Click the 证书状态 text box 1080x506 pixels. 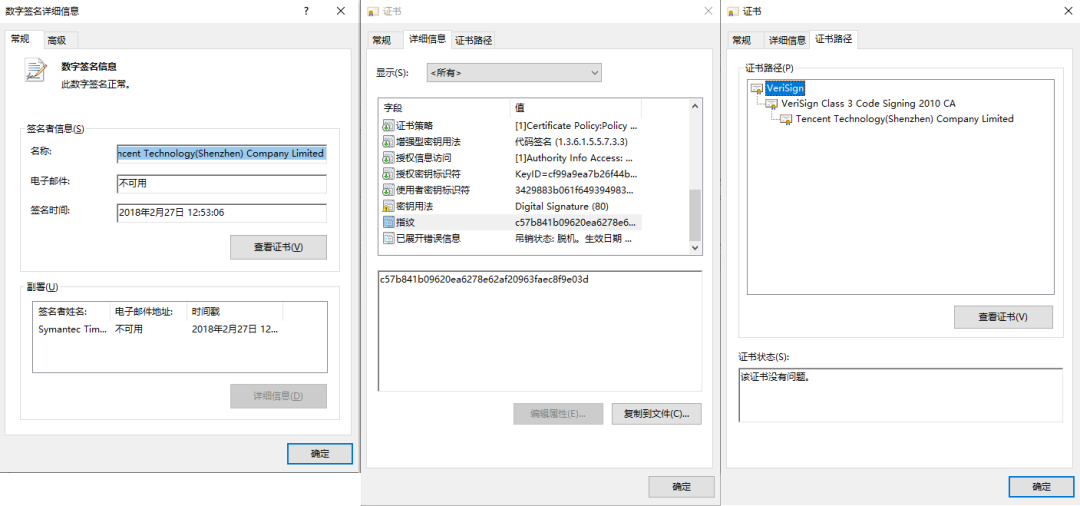coord(900,394)
